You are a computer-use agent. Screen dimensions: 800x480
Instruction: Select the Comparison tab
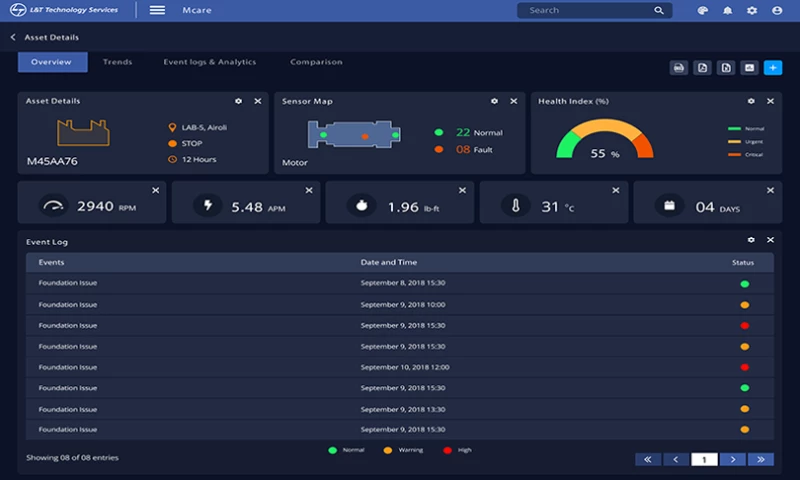pyautogui.click(x=316, y=62)
